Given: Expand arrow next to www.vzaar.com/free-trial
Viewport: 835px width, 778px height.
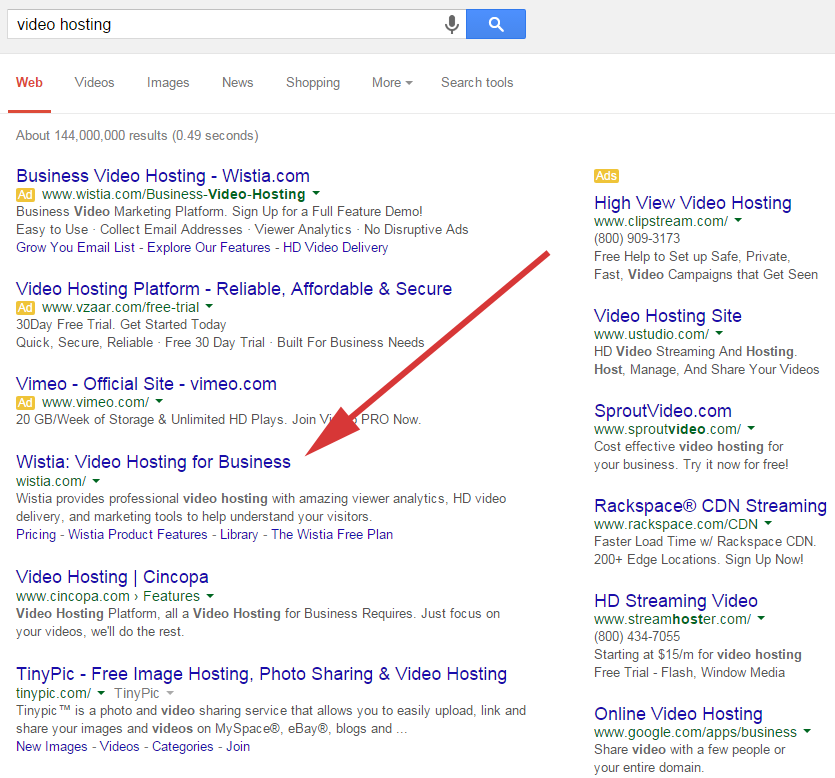Looking at the screenshot, I should click(209, 306).
